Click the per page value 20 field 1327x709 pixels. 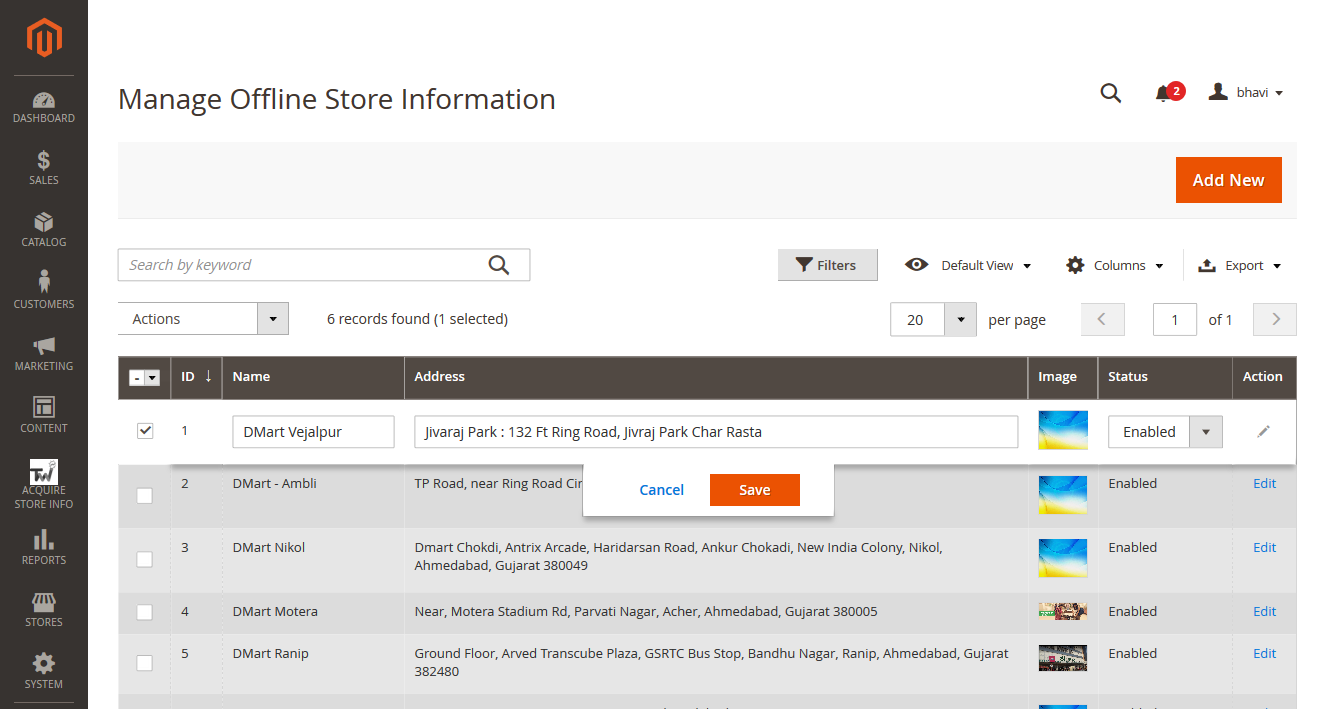(917, 320)
